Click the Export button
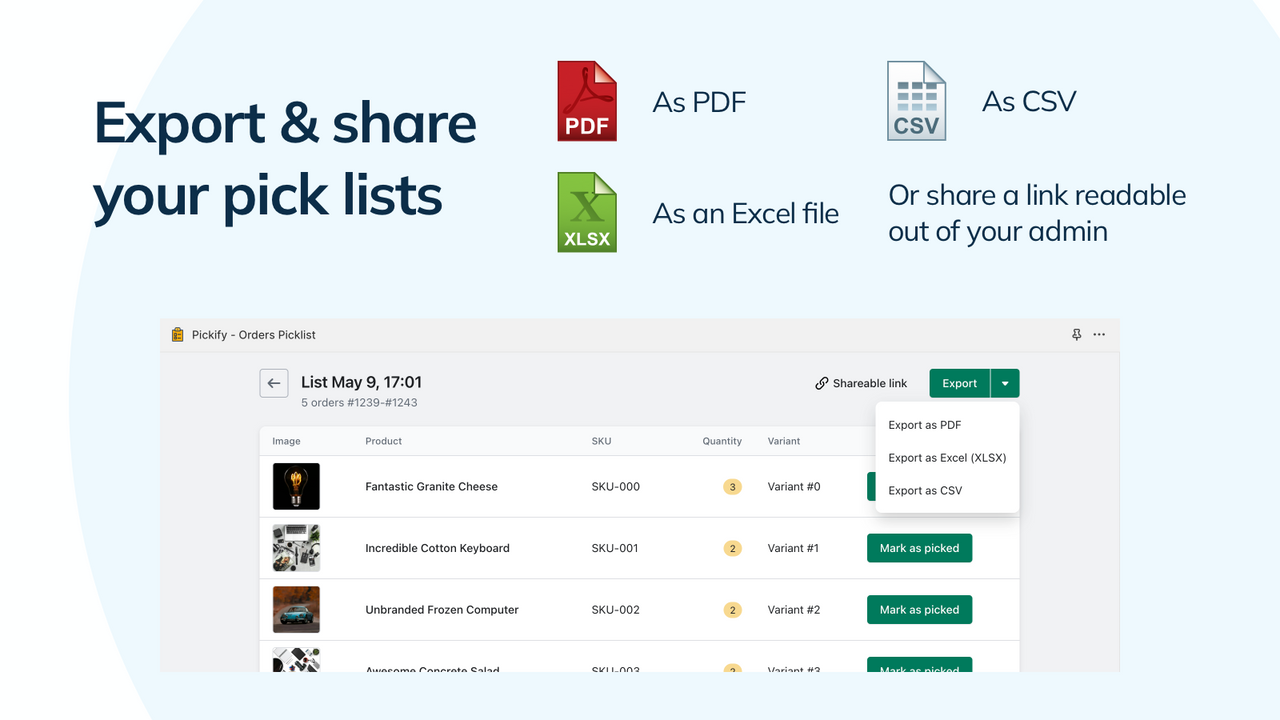The height and width of the screenshot is (720, 1280). 959,383
